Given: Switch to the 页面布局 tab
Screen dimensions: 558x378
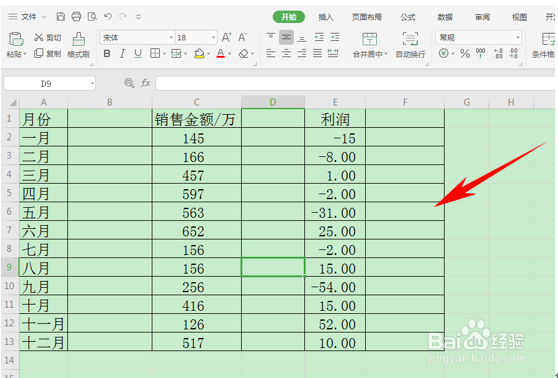Looking at the screenshot, I should [x=367, y=17].
